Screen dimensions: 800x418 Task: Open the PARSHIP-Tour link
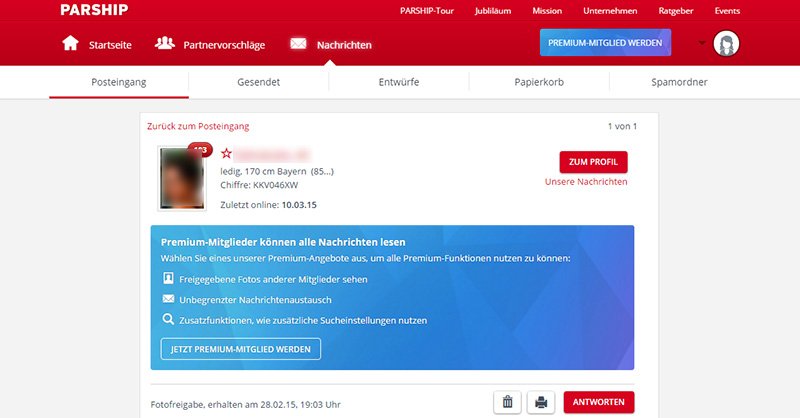point(427,11)
